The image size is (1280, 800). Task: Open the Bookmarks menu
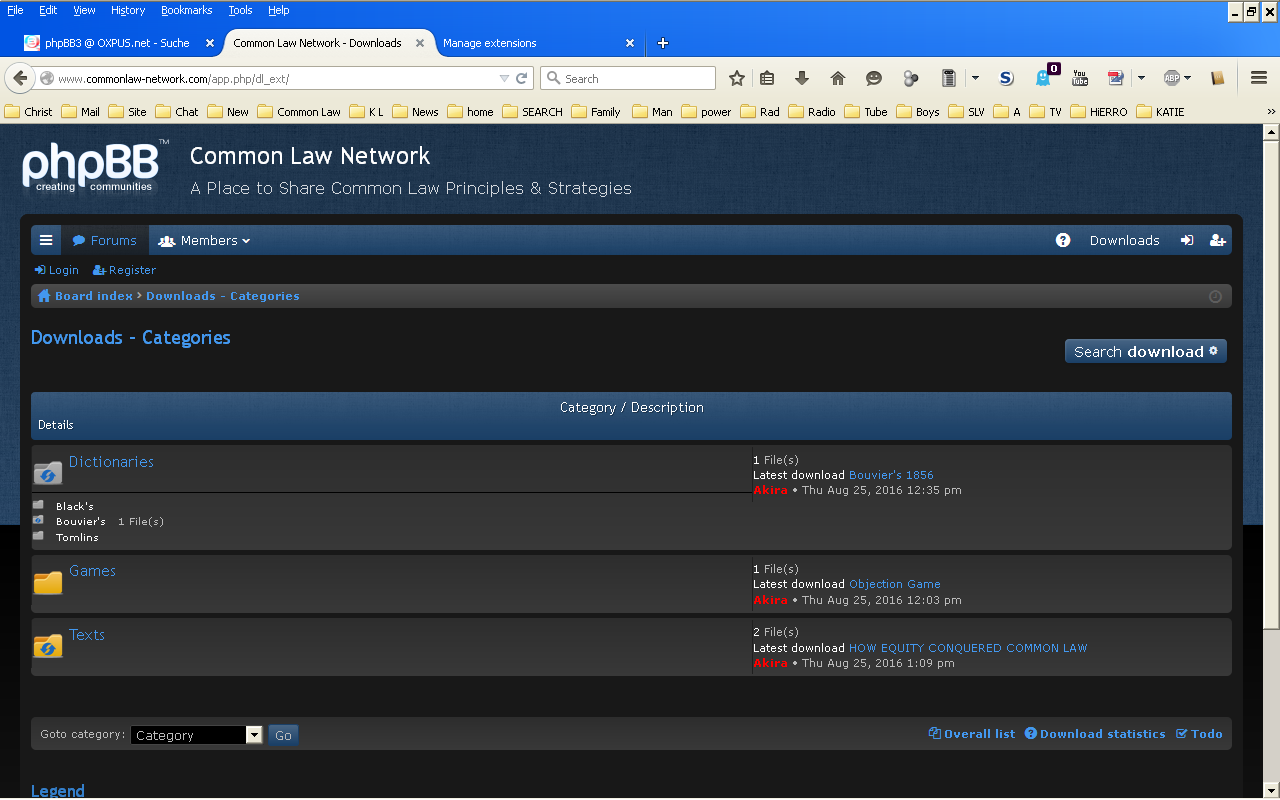186,10
